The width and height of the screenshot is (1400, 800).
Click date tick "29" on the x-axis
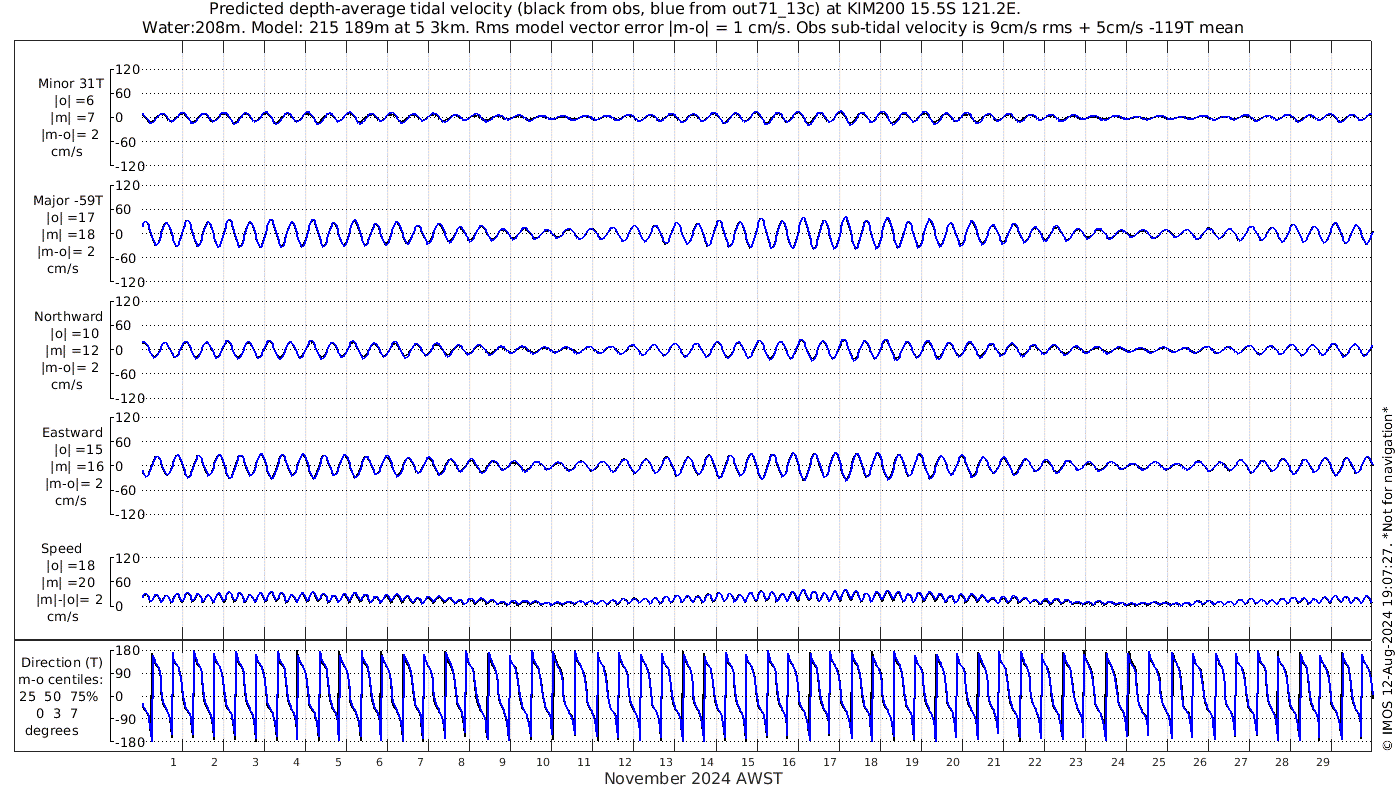1322,762
